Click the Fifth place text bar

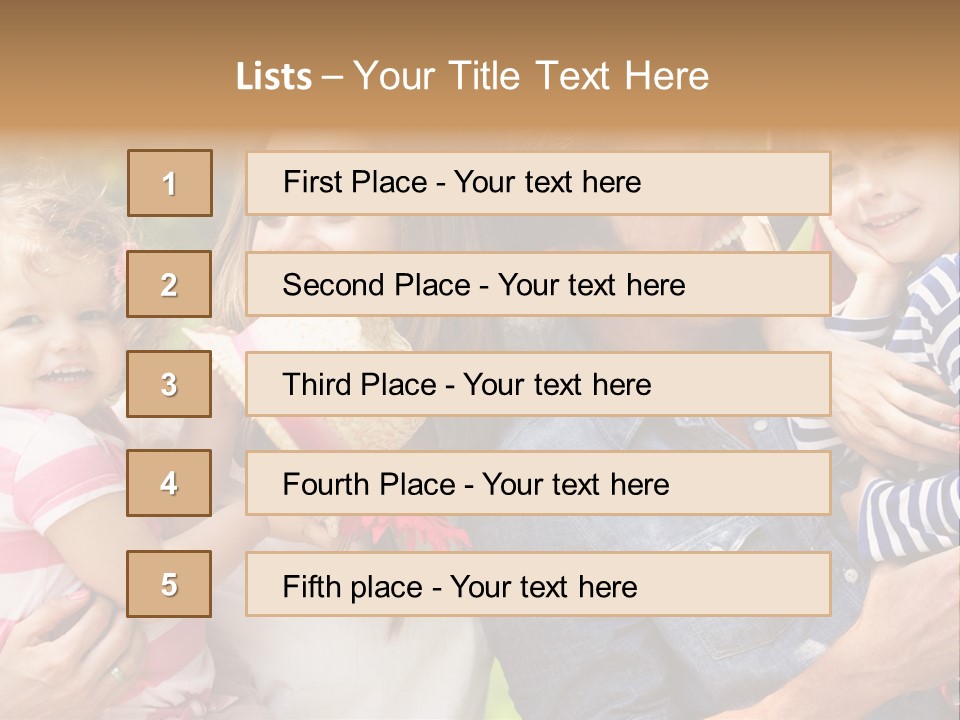[538, 585]
